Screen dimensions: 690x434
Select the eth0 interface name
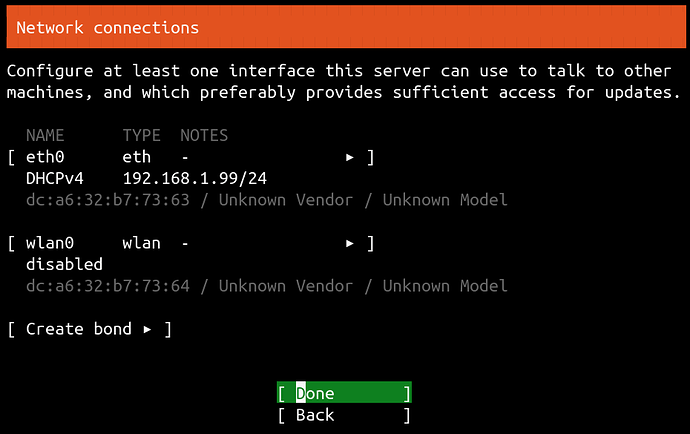click(45, 157)
